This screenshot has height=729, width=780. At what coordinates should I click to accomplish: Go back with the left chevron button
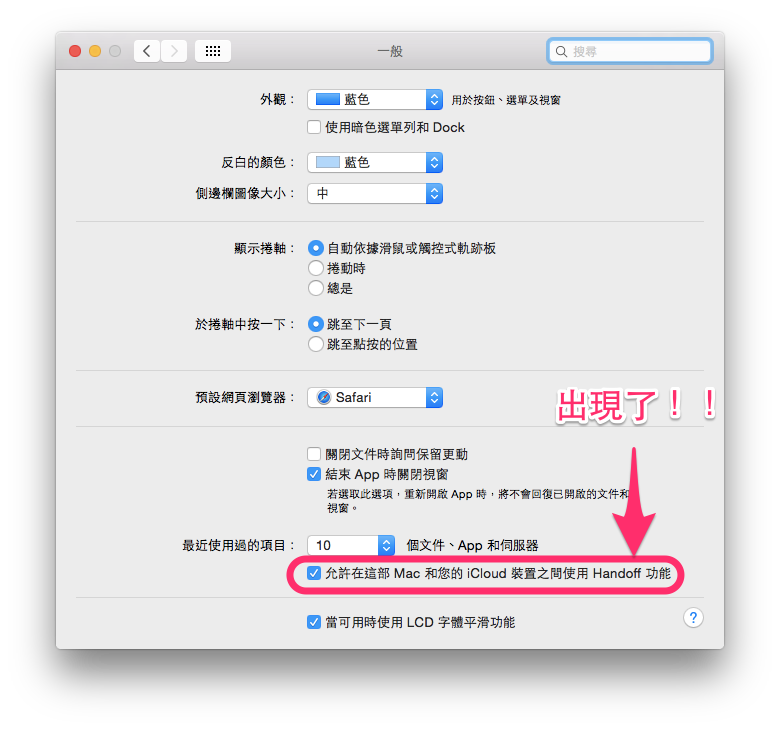click(x=147, y=51)
